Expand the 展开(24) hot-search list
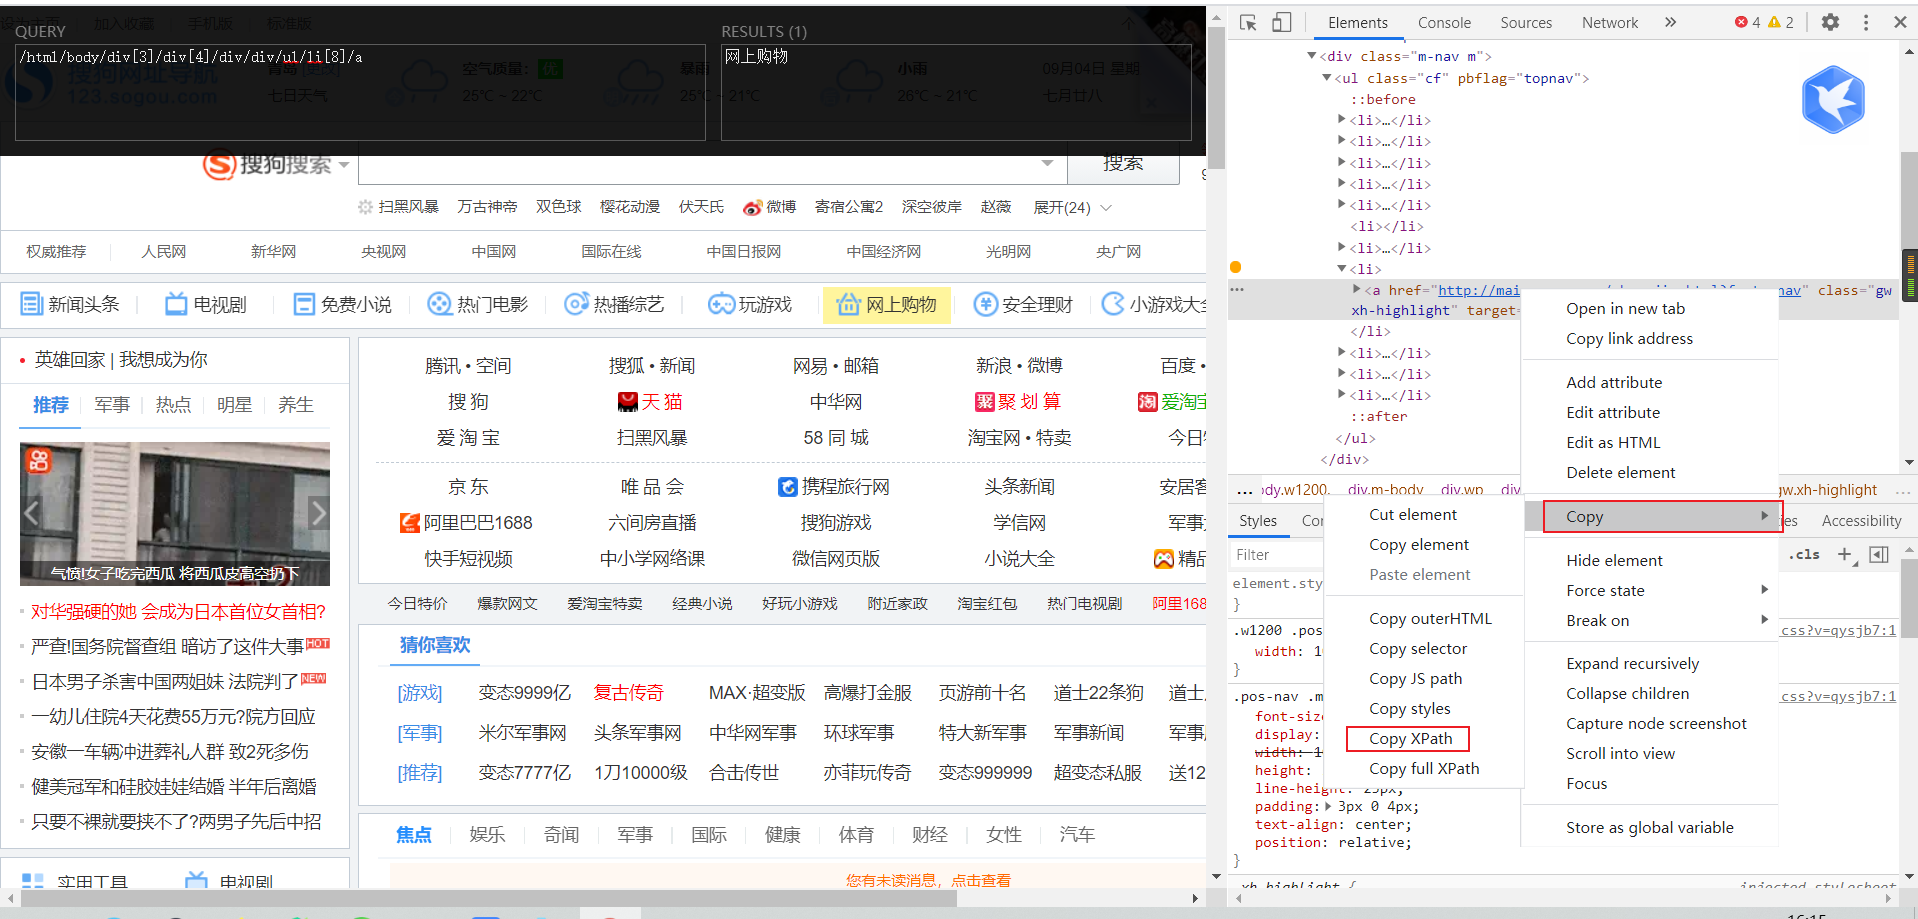Image resolution: width=1918 pixels, height=919 pixels. (1072, 207)
